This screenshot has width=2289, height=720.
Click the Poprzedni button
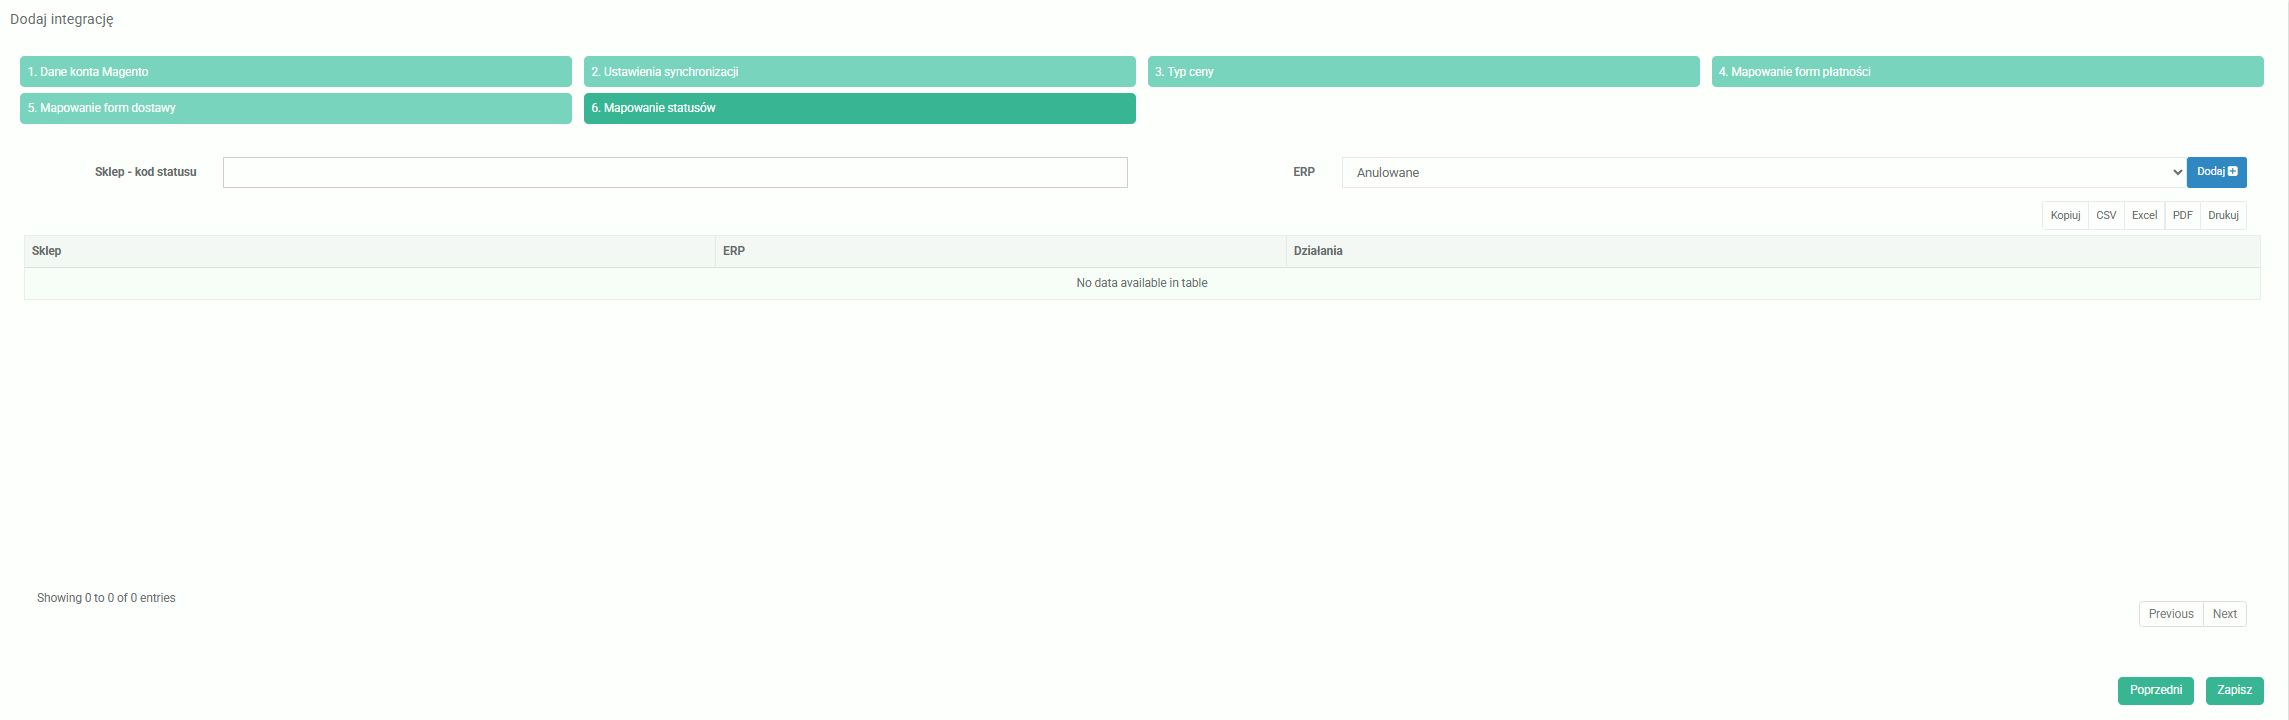2155,690
